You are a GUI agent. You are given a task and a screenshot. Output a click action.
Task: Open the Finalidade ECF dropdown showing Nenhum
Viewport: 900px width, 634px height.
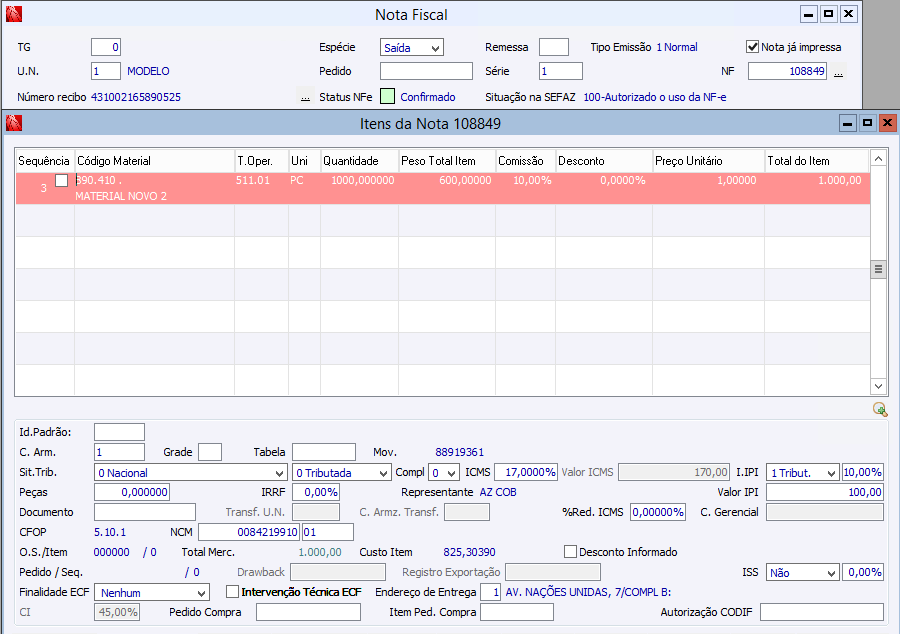point(152,592)
